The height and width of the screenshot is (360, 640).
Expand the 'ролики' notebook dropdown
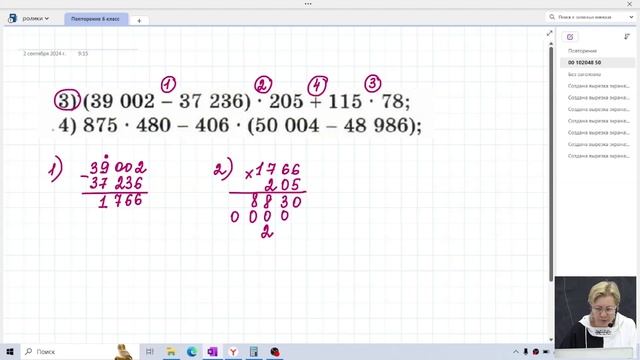[x=36, y=18]
